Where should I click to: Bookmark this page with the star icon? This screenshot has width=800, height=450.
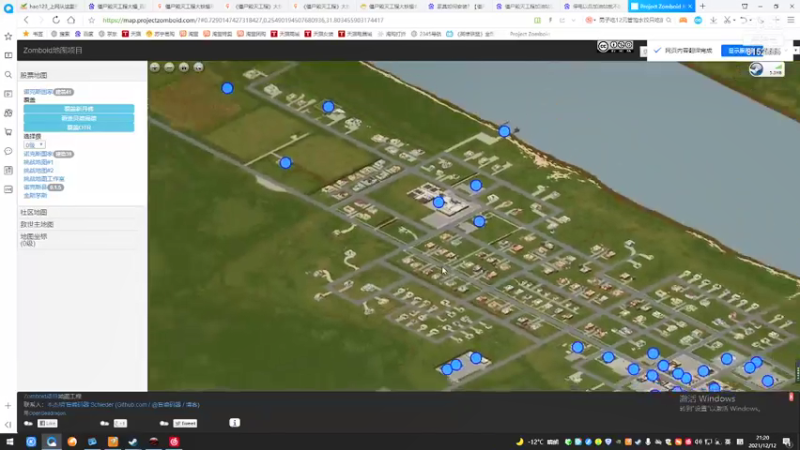point(91,20)
